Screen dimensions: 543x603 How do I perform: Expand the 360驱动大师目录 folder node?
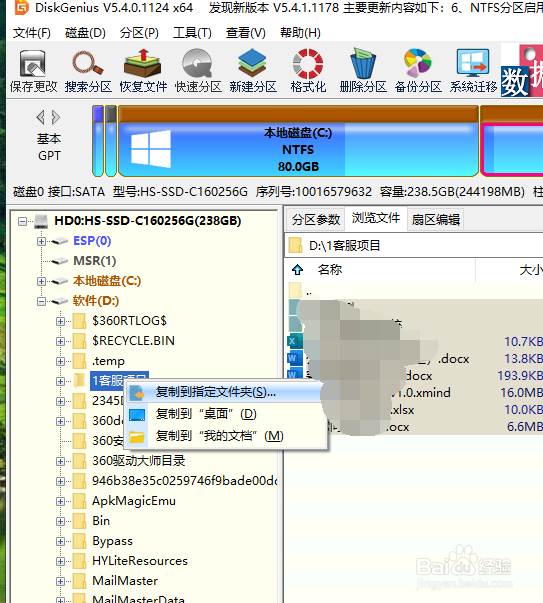click(60, 461)
